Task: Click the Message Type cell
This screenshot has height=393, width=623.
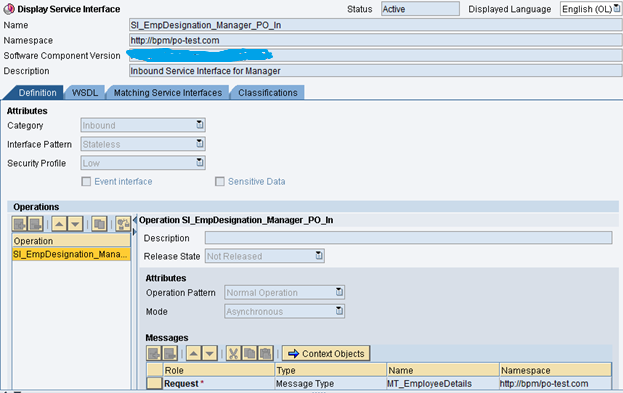Action: click(x=331, y=383)
